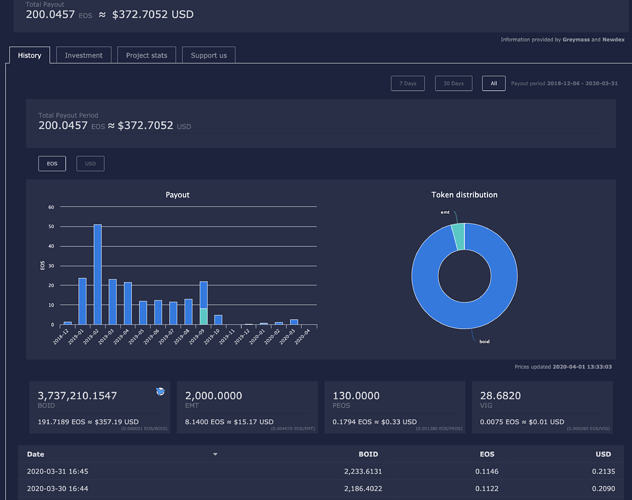Viewport: 632px width, 500px height.
Task: Open the Project stats tab
Action: click(x=146, y=55)
